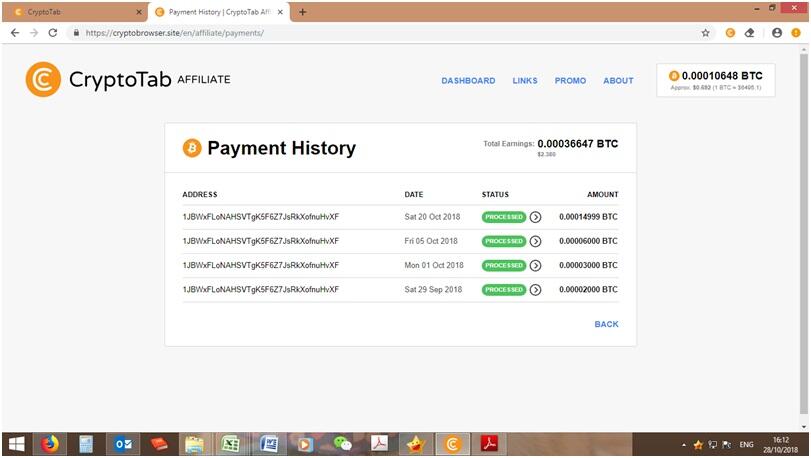The image size is (811, 458).
Task: Go to the PROMO page
Action: coord(570,81)
